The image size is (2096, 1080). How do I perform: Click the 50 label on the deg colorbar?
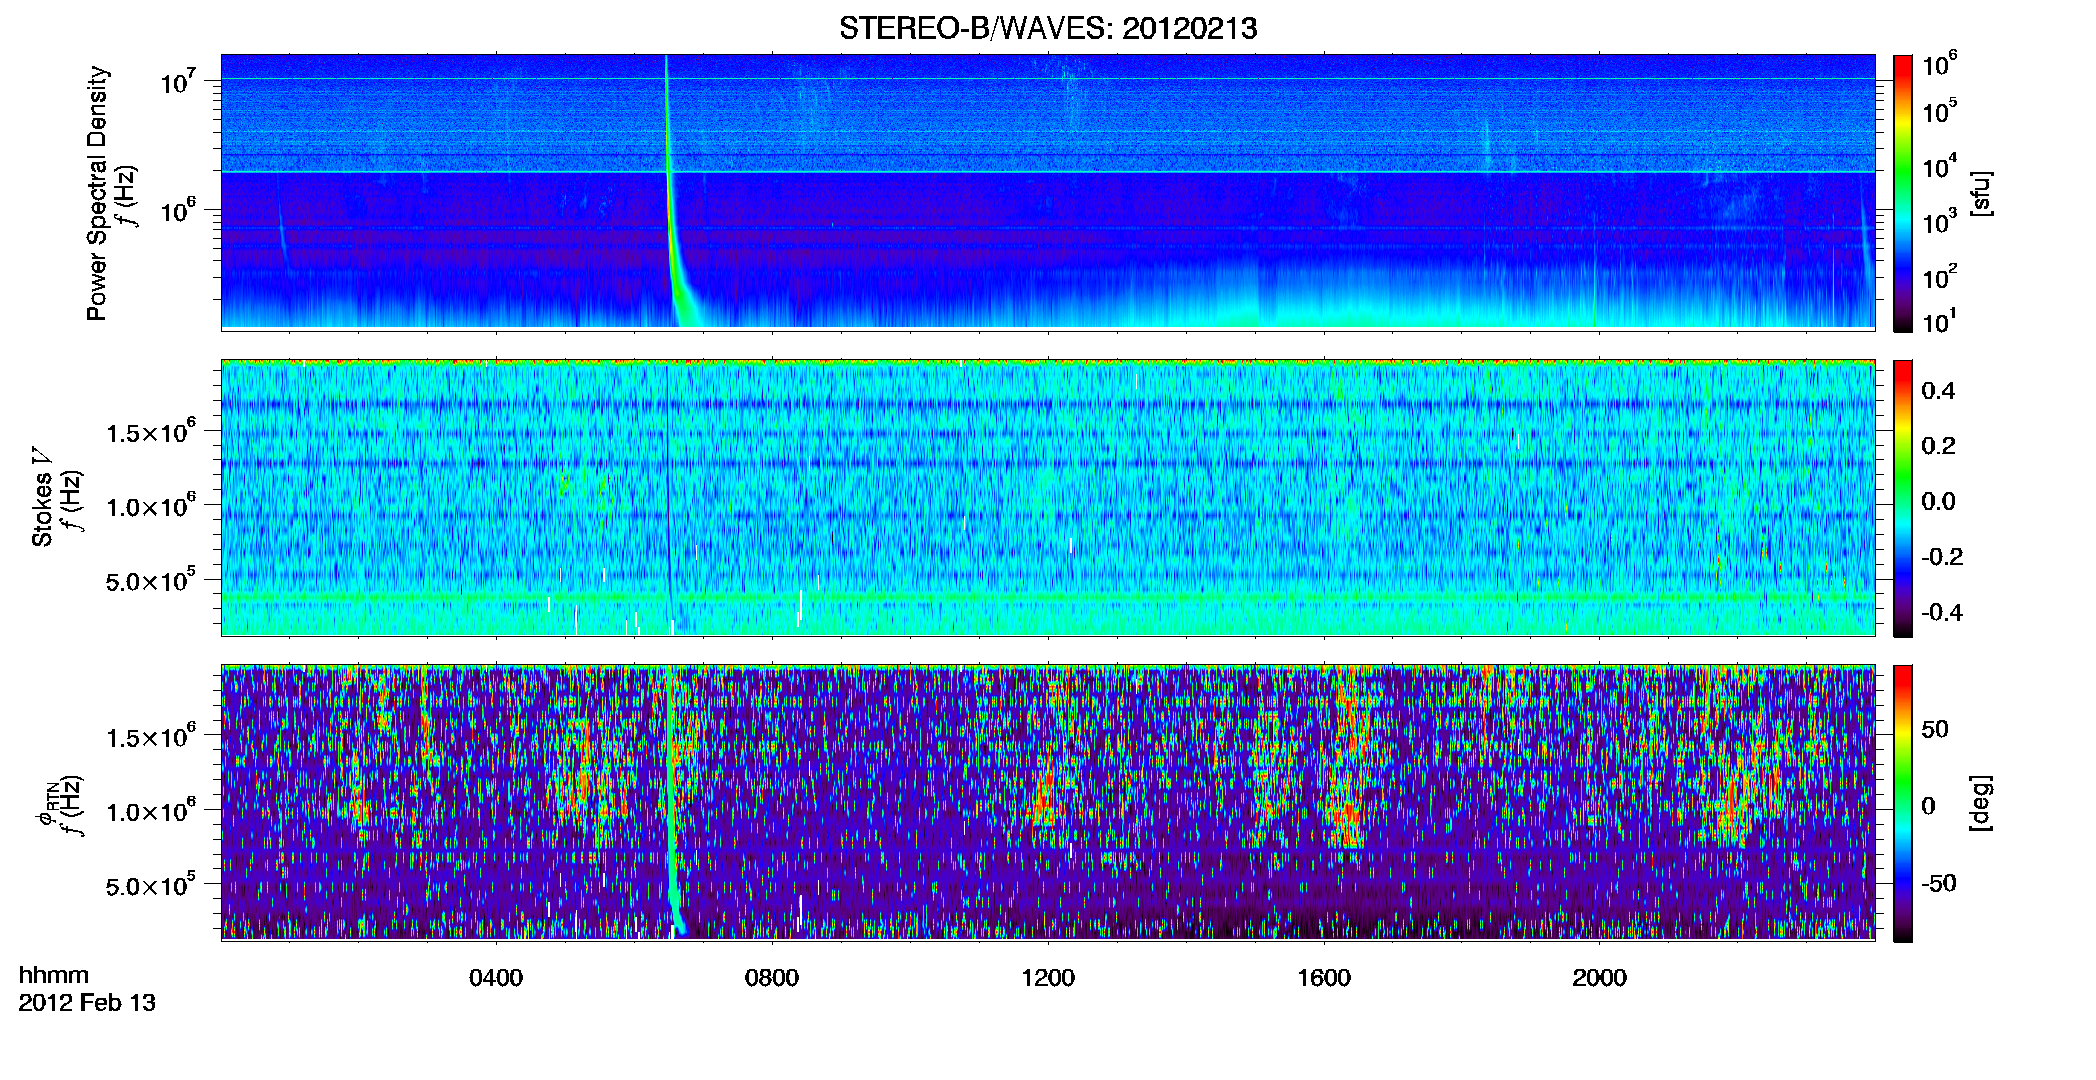[x=1935, y=729]
